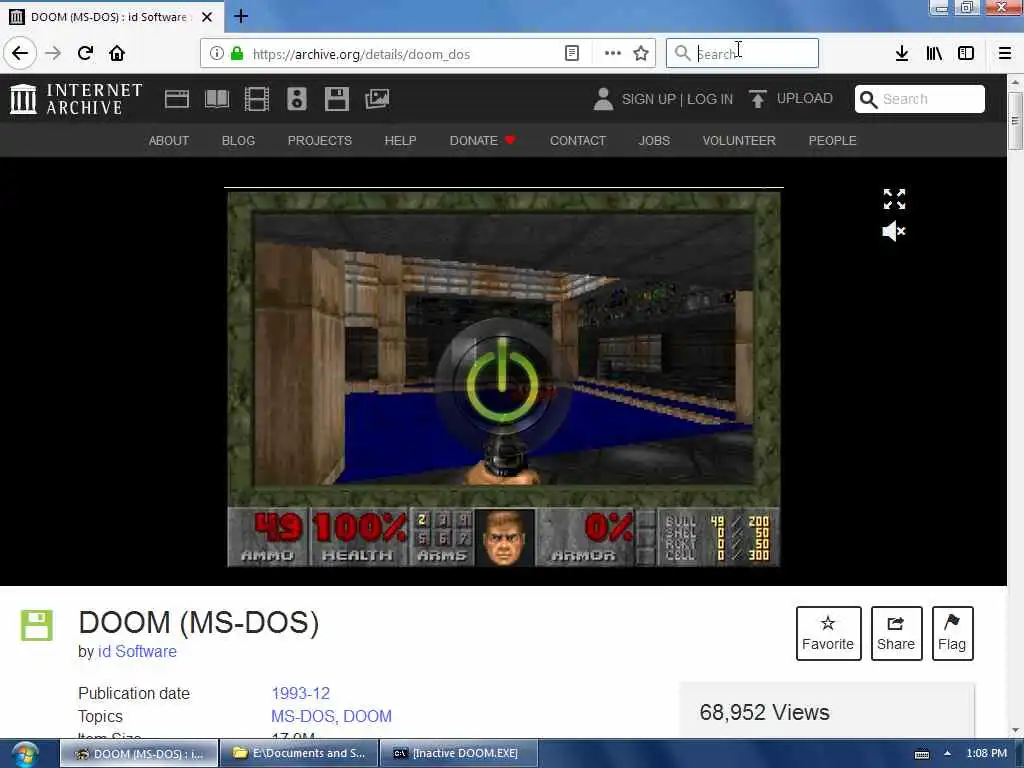Click the 1:08 PM taskbar clock
1024x768 pixels.
pyautogui.click(x=987, y=754)
